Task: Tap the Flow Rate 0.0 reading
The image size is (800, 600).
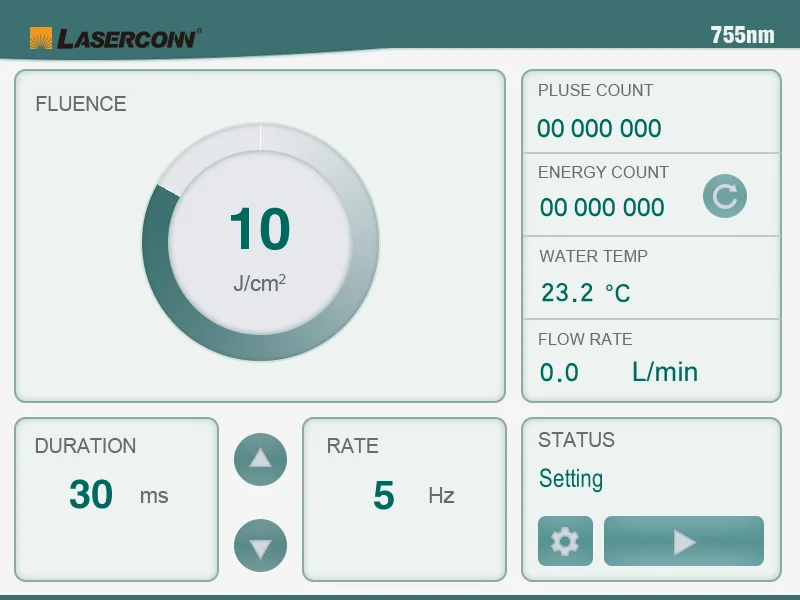Action: pos(559,373)
